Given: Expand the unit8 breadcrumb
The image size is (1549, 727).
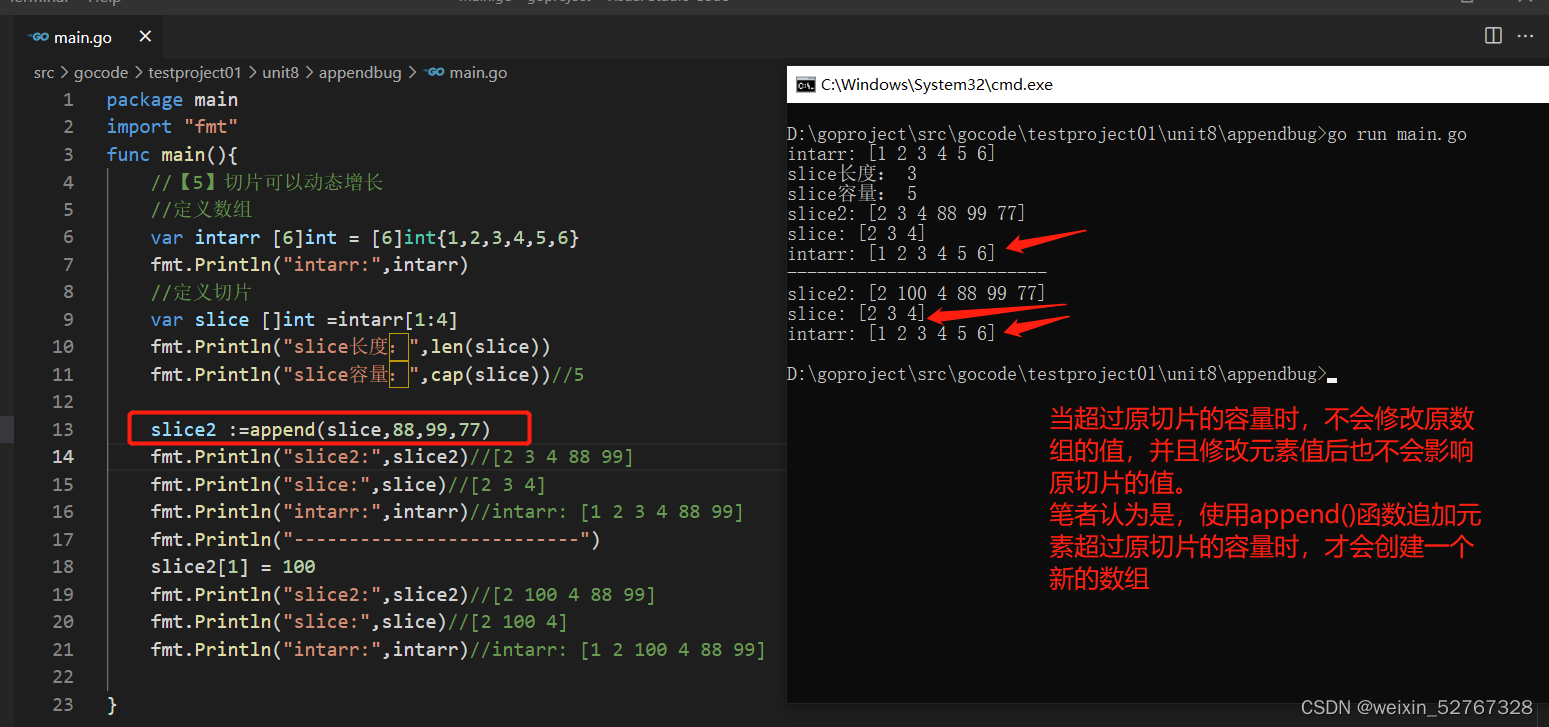Looking at the screenshot, I should tap(280, 72).
